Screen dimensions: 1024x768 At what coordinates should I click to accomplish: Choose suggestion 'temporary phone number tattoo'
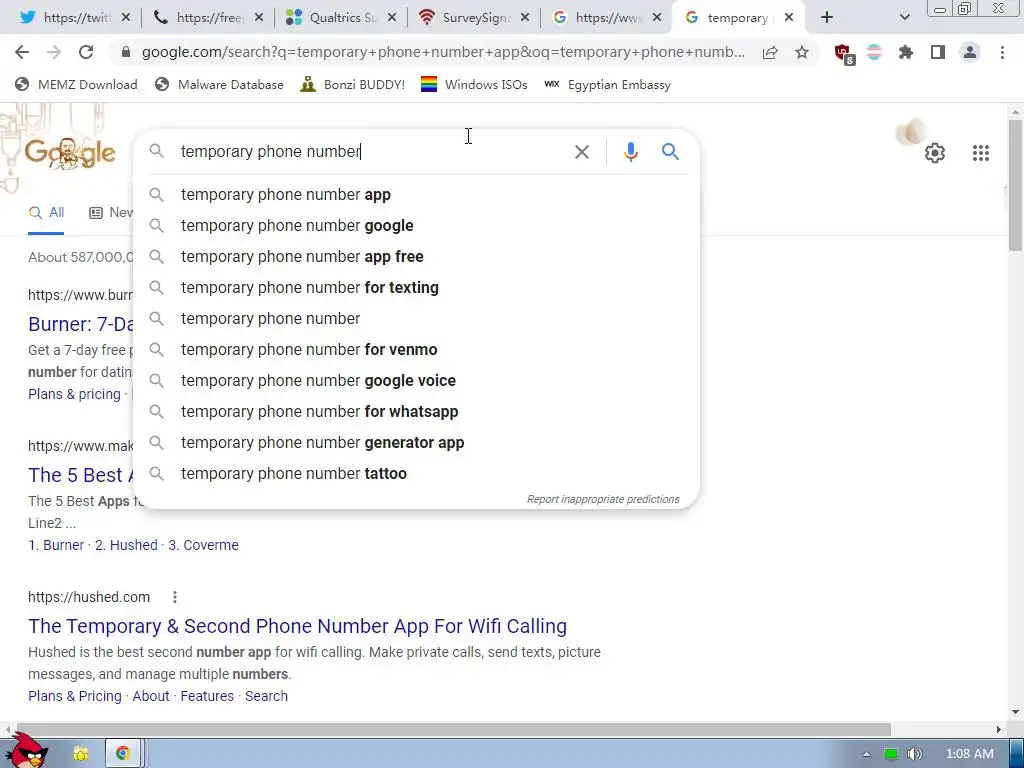click(x=416, y=473)
